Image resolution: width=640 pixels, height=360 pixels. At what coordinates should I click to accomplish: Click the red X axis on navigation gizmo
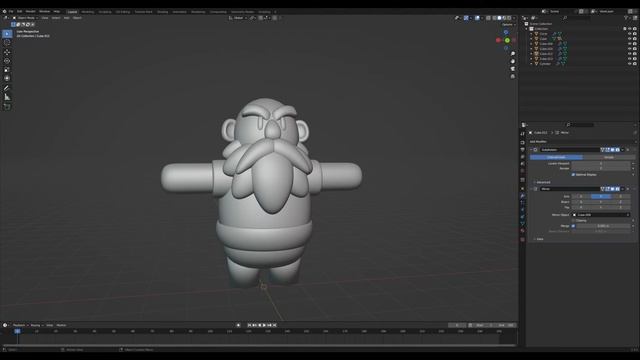[498, 40]
